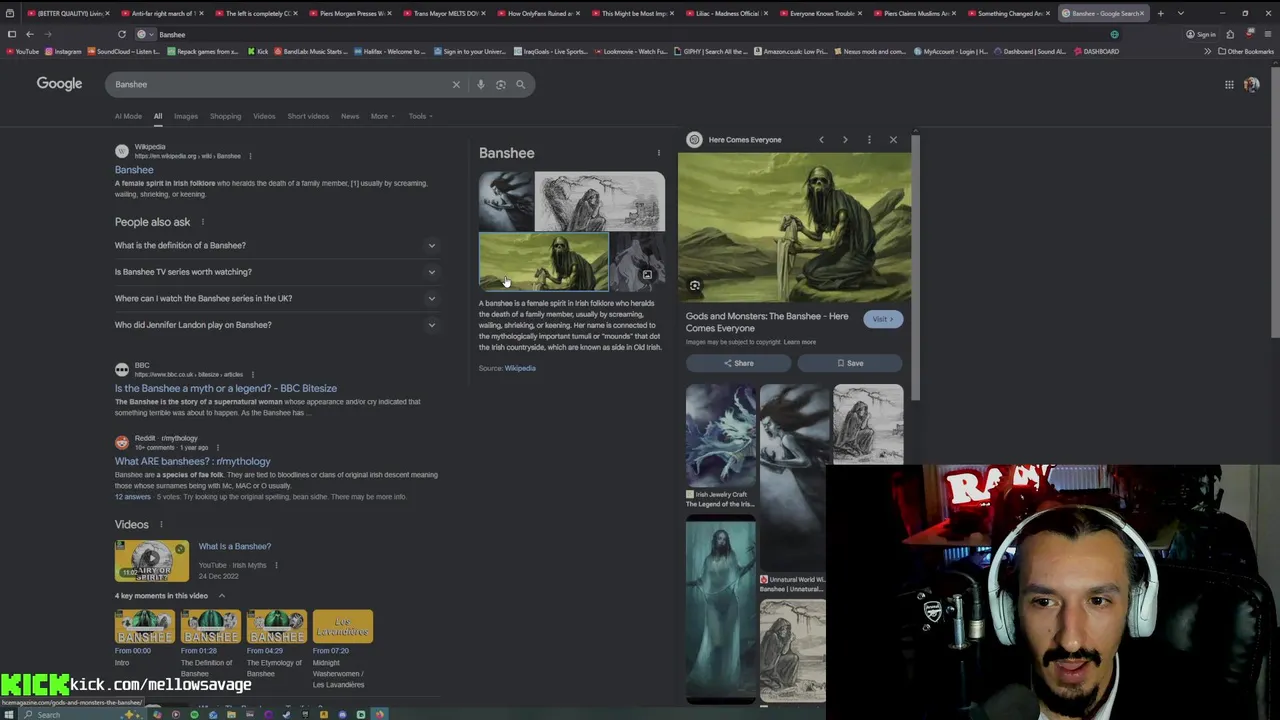Switch to the Videos results tab
The height and width of the screenshot is (720, 1280).
pos(264,116)
